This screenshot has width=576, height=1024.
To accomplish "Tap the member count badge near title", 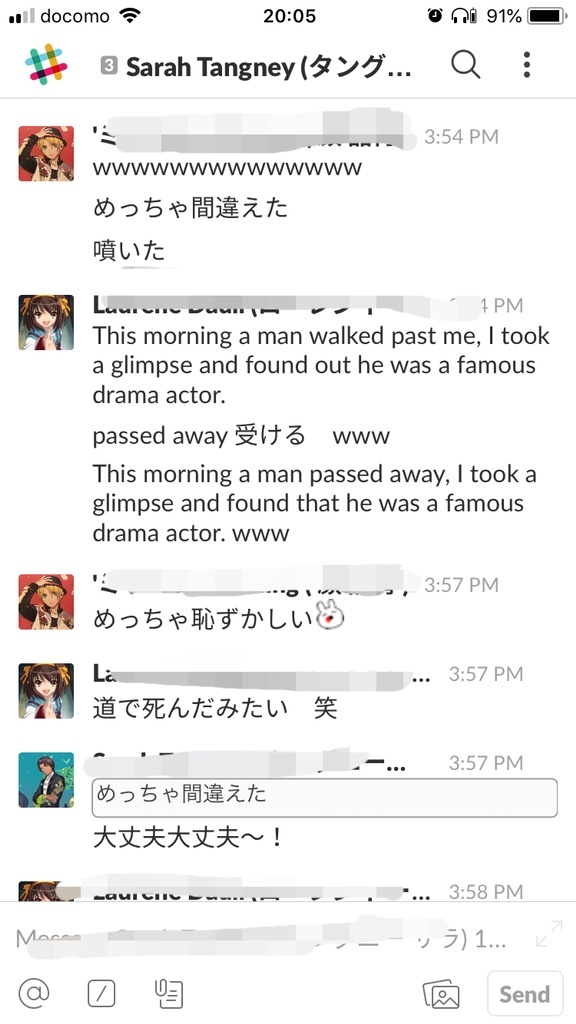I will (x=108, y=65).
